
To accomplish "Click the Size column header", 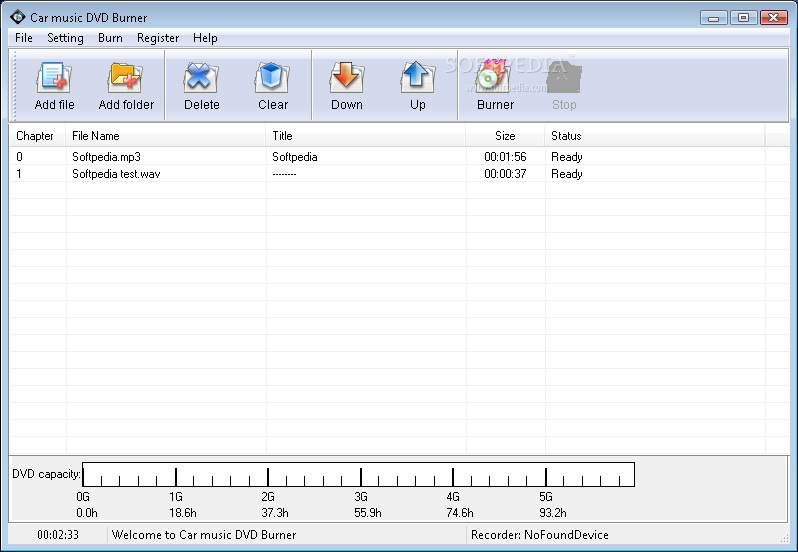I will pos(505,136).
